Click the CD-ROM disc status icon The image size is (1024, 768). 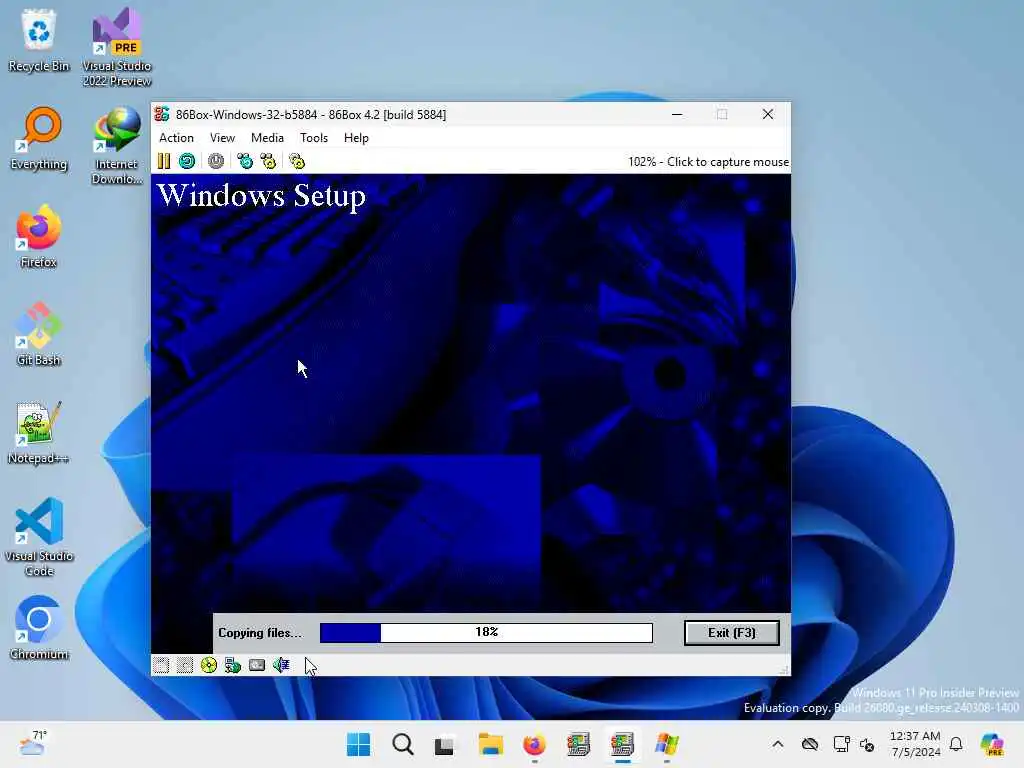point(209,665)
